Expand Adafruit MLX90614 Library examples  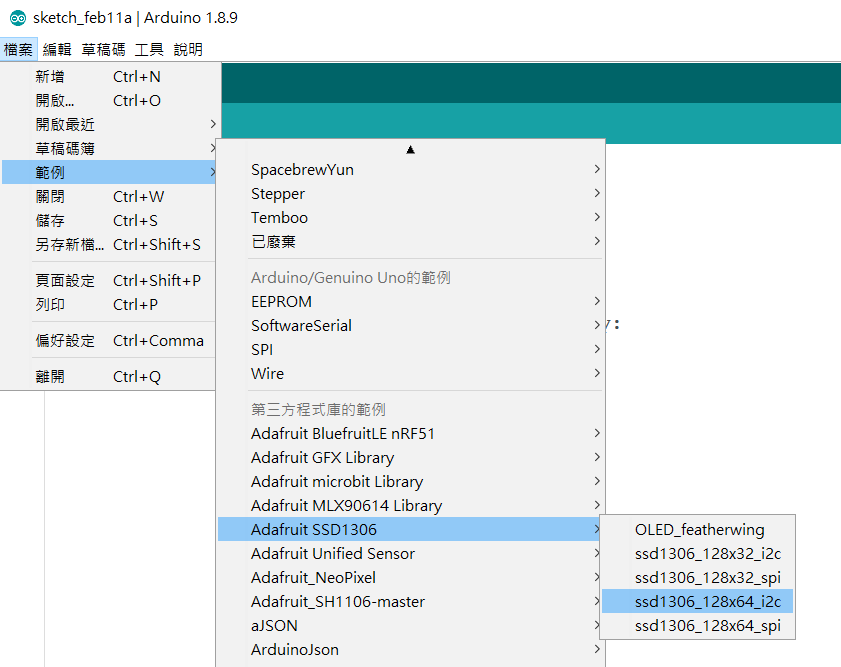tap(411, 506)
